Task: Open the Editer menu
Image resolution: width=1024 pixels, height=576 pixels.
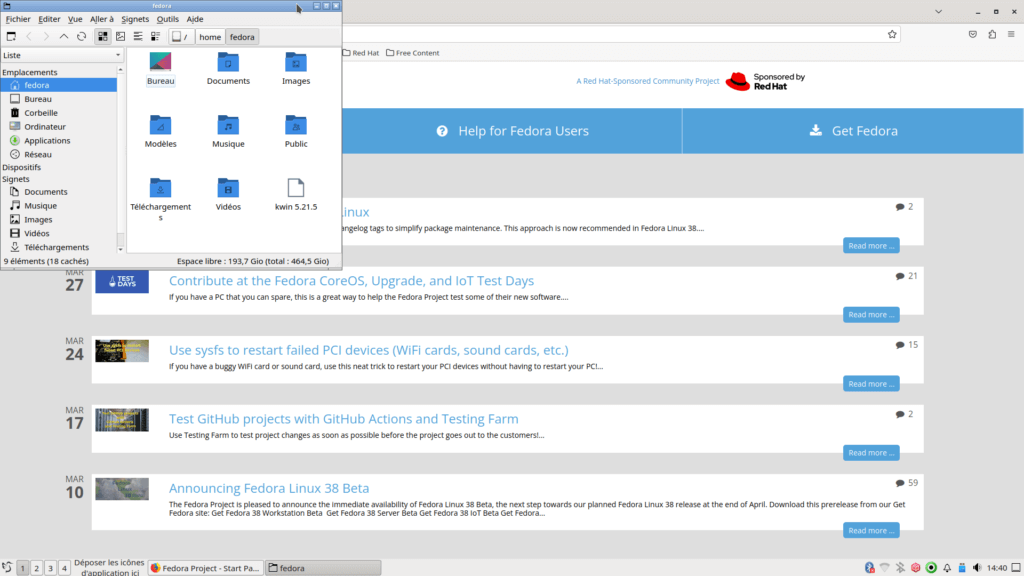Action: 49,19
